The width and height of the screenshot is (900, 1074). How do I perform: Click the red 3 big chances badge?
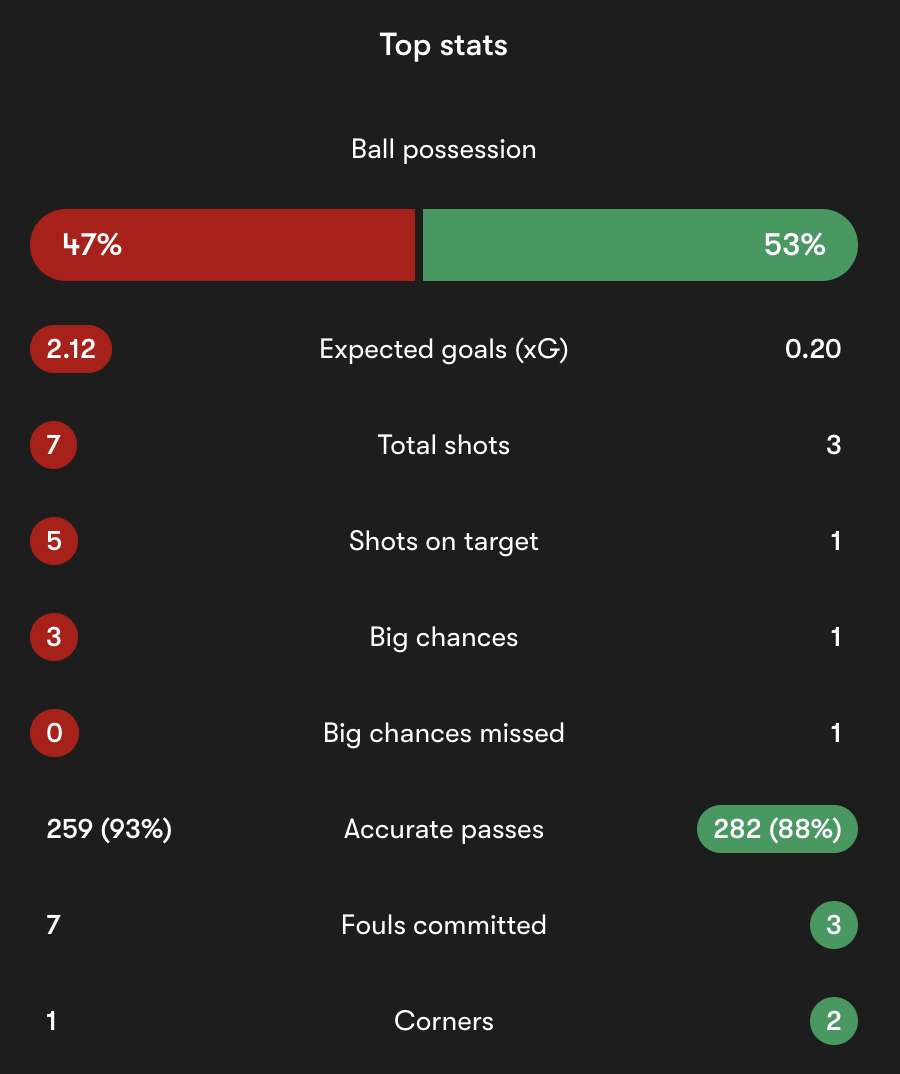(54, 637)
